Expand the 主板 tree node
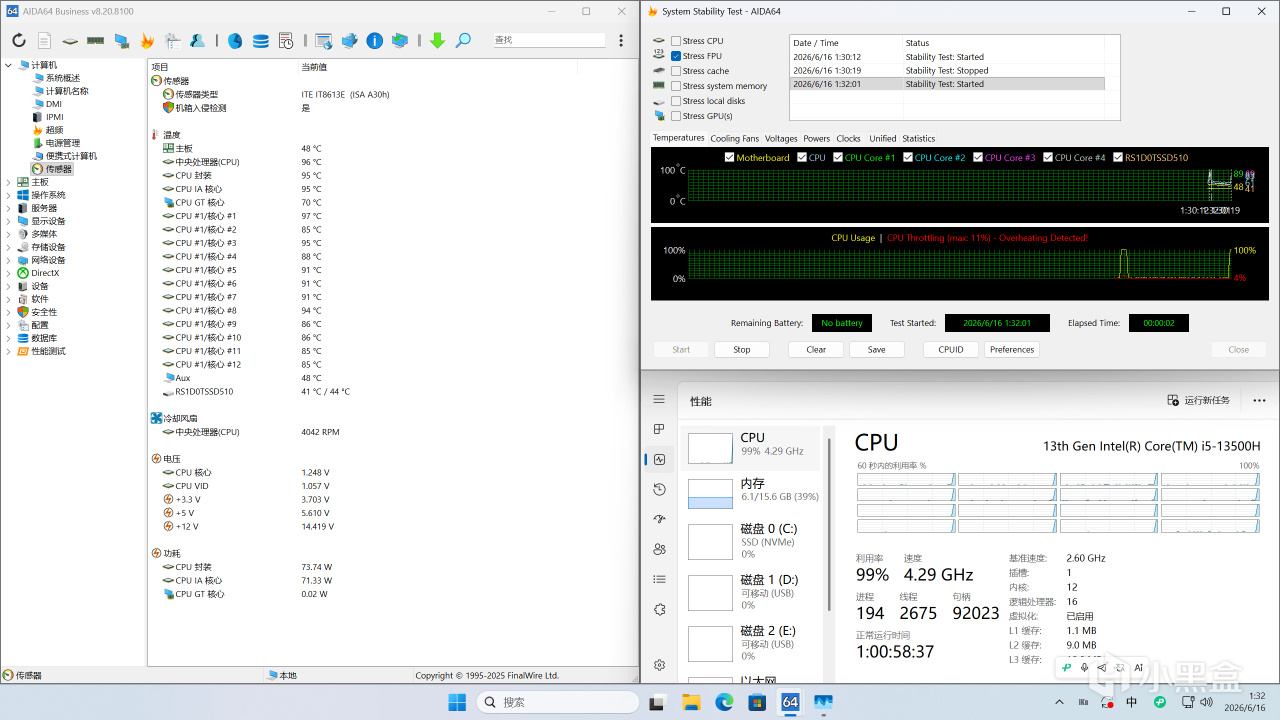The width and height of the screenshot is (1280, 720). 9,182
